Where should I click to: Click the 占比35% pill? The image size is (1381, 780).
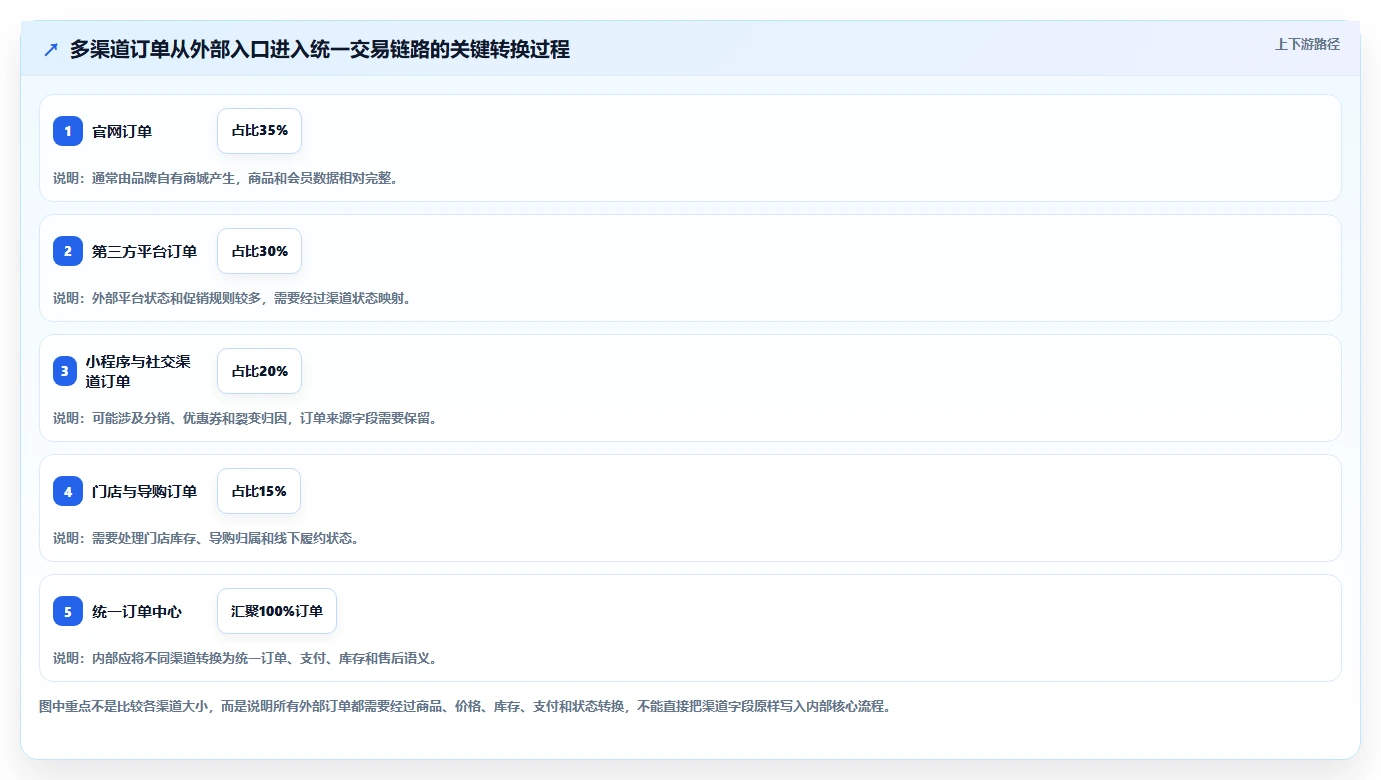coord(259,131)
